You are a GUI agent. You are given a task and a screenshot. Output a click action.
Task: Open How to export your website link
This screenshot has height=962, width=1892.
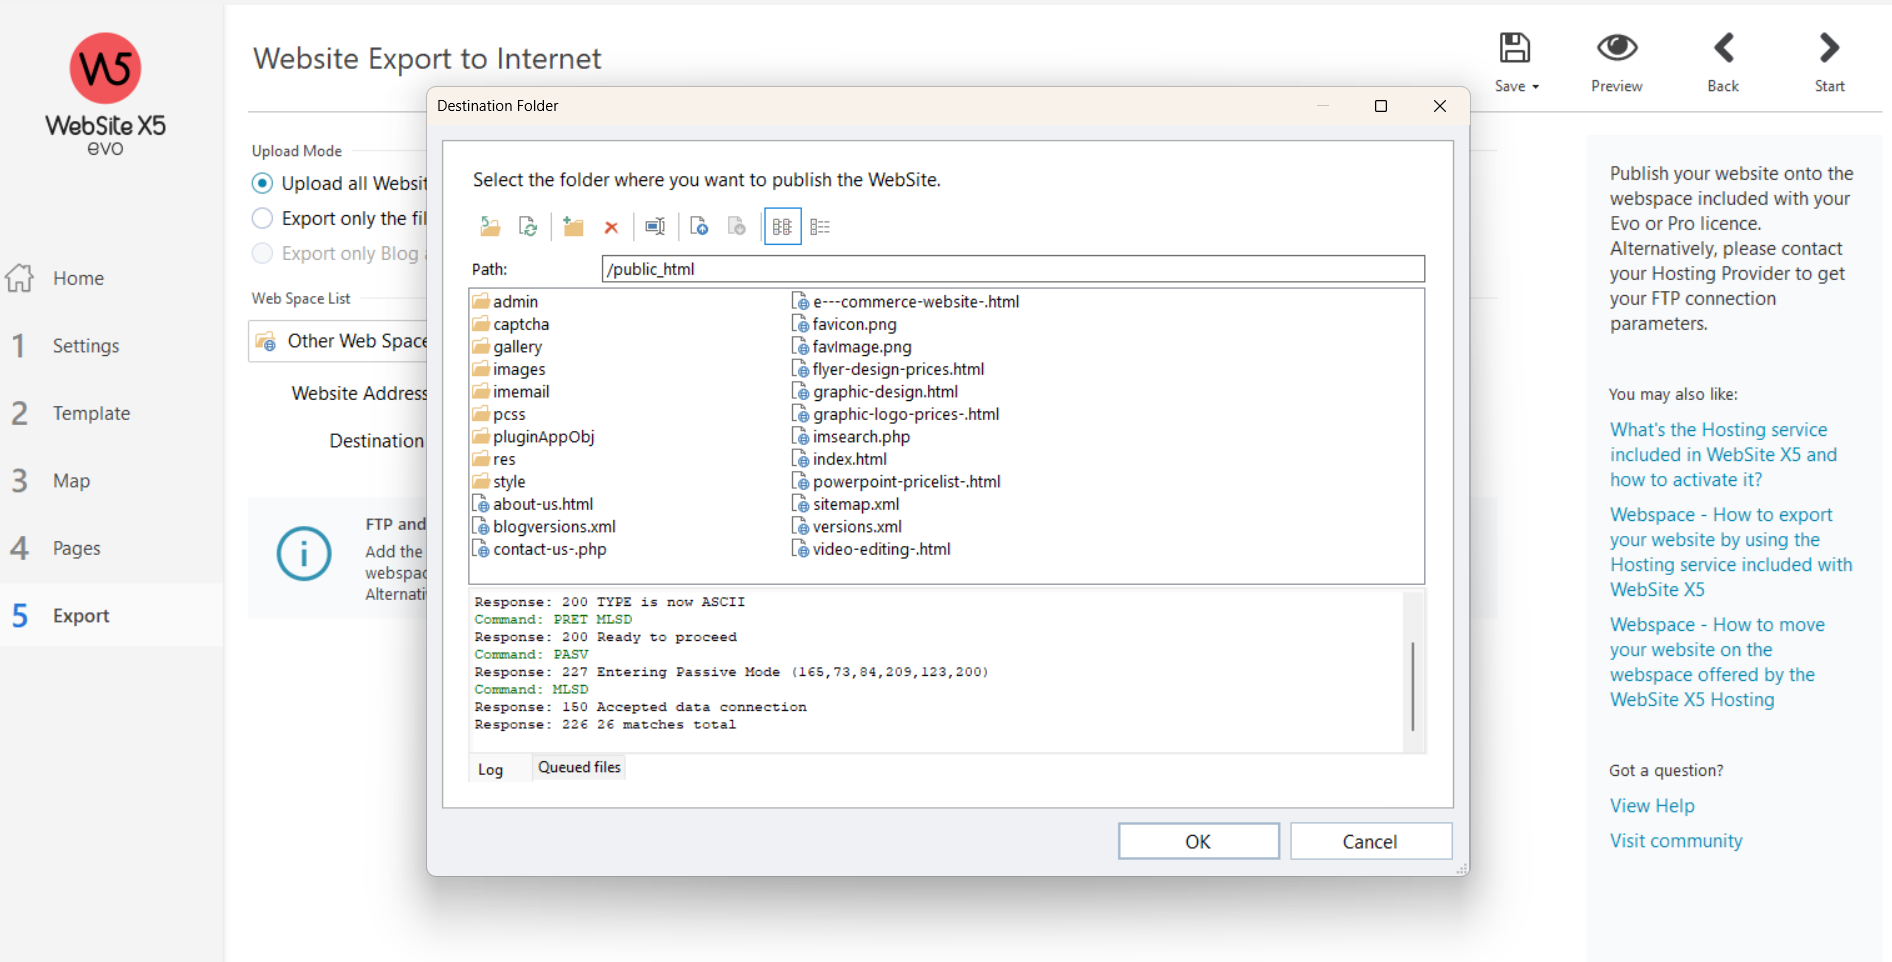click(x=1731, y=552)
